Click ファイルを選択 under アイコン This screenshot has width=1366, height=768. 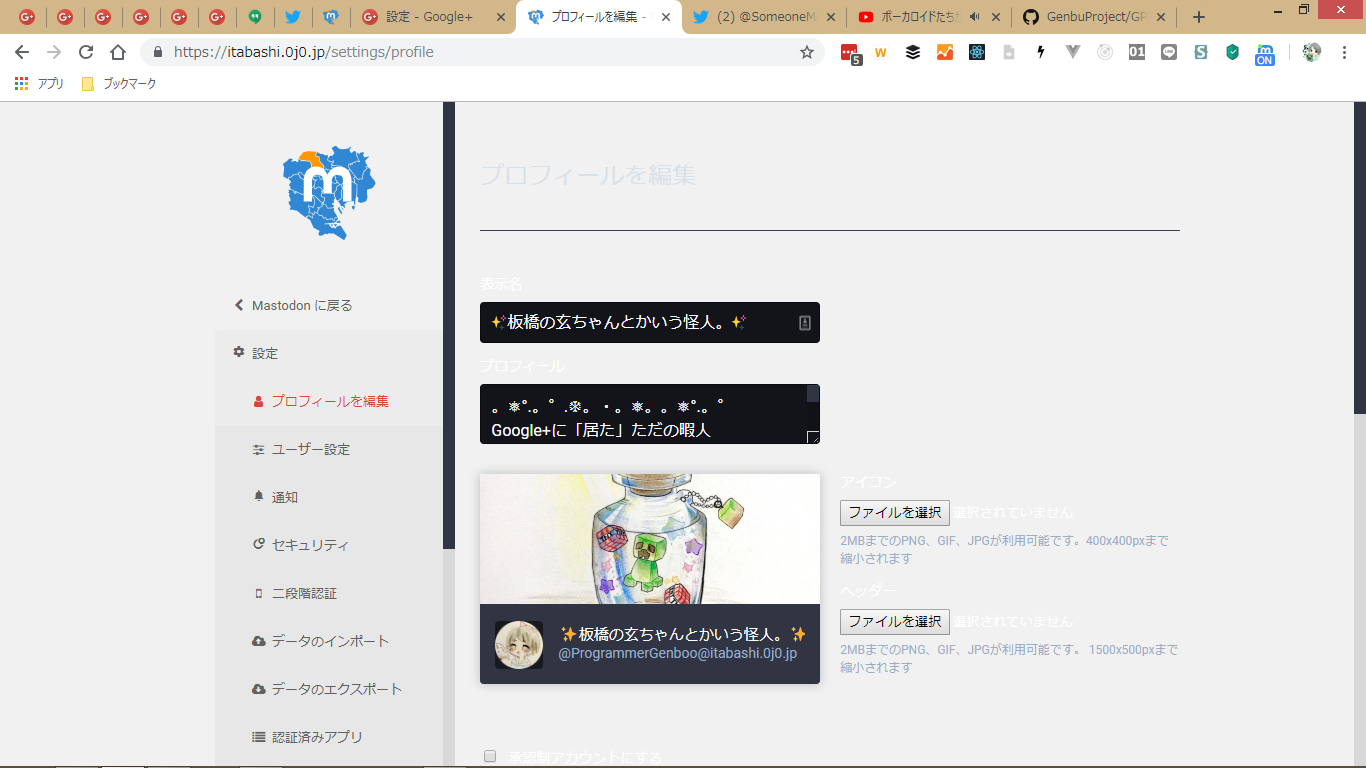coord(895,512)
